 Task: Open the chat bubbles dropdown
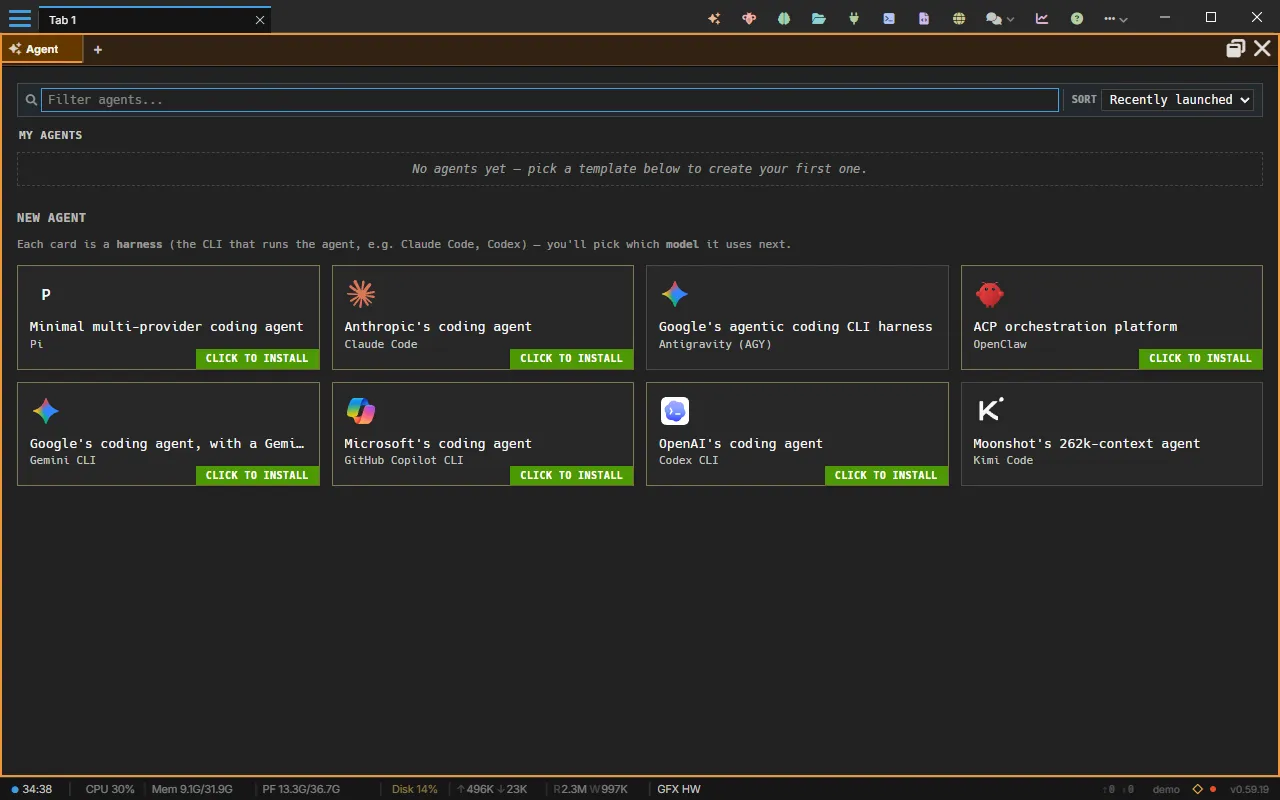pos(1000,18)
